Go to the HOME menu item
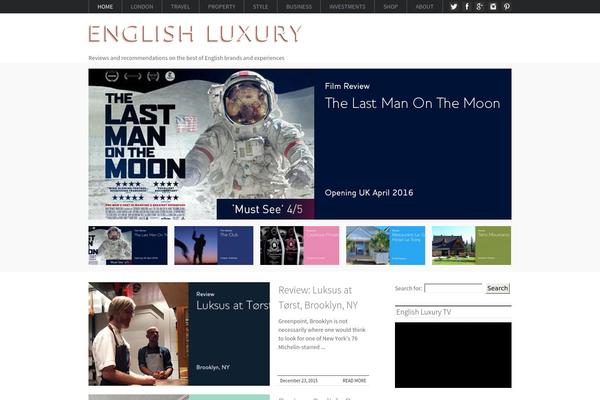 [105, 7]
